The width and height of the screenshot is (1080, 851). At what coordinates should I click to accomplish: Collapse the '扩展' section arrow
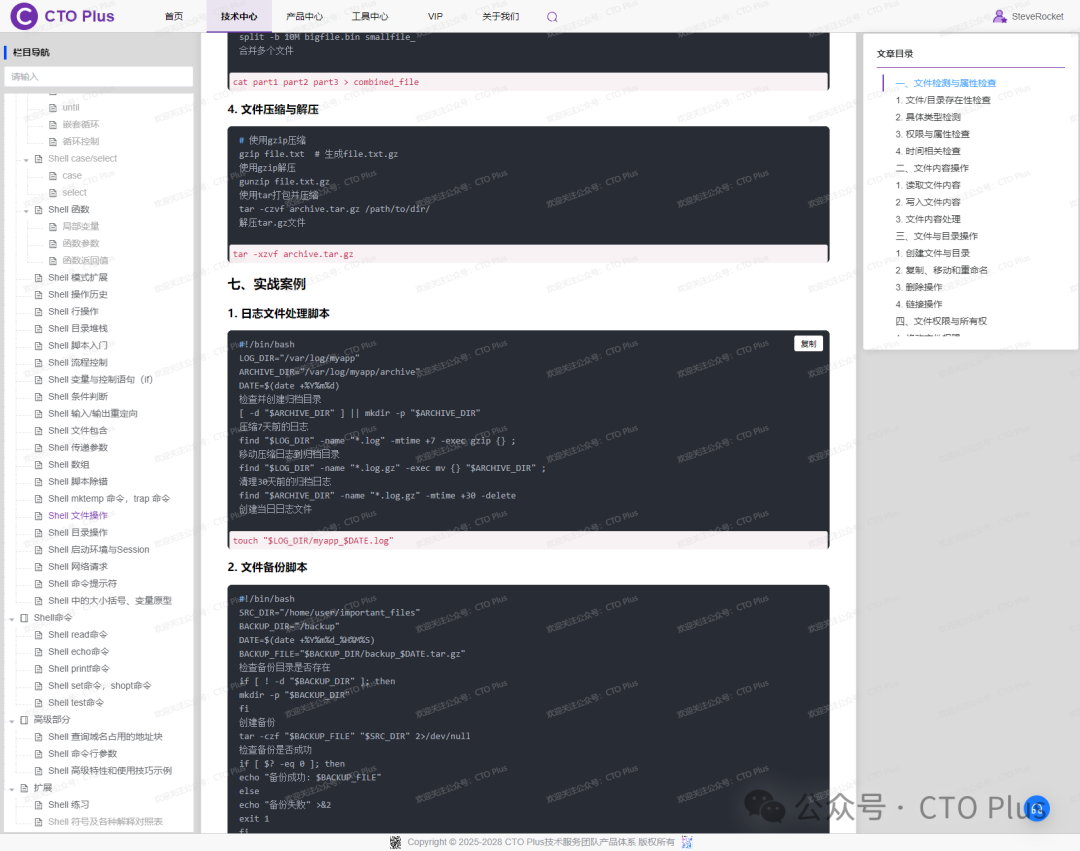(x=12, y=788)
